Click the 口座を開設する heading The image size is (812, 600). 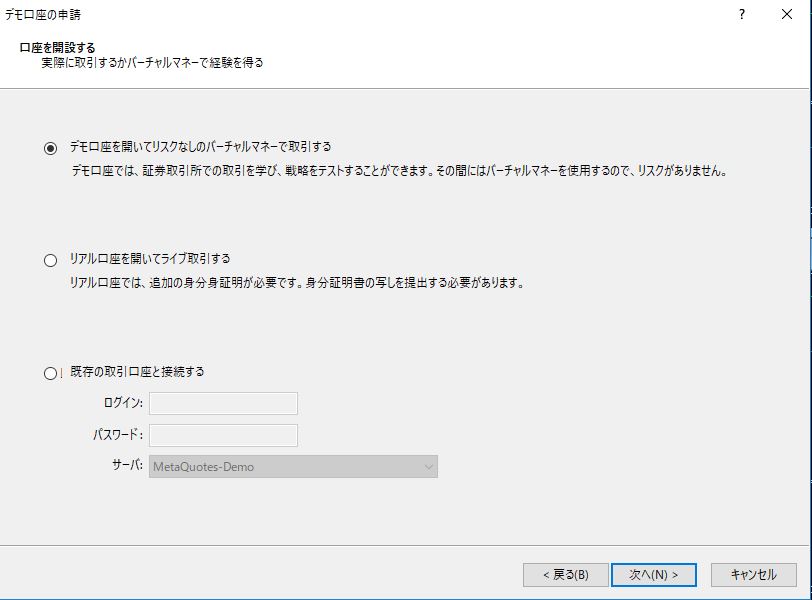point(57,48)
